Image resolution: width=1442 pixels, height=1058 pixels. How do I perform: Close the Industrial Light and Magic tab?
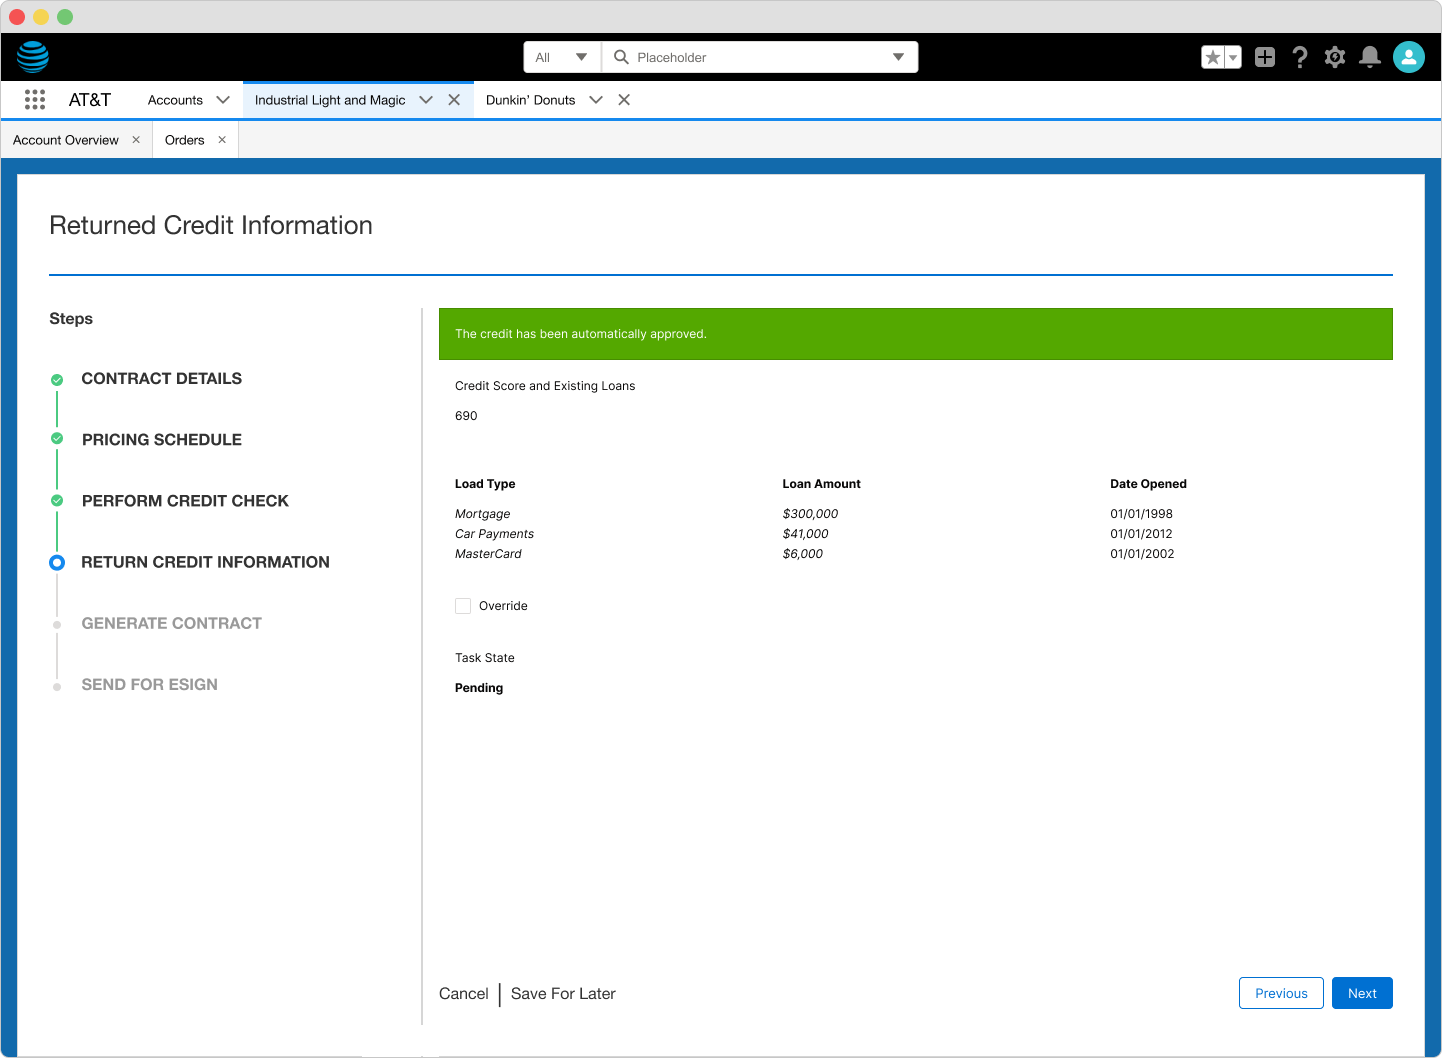pos(454,100)
